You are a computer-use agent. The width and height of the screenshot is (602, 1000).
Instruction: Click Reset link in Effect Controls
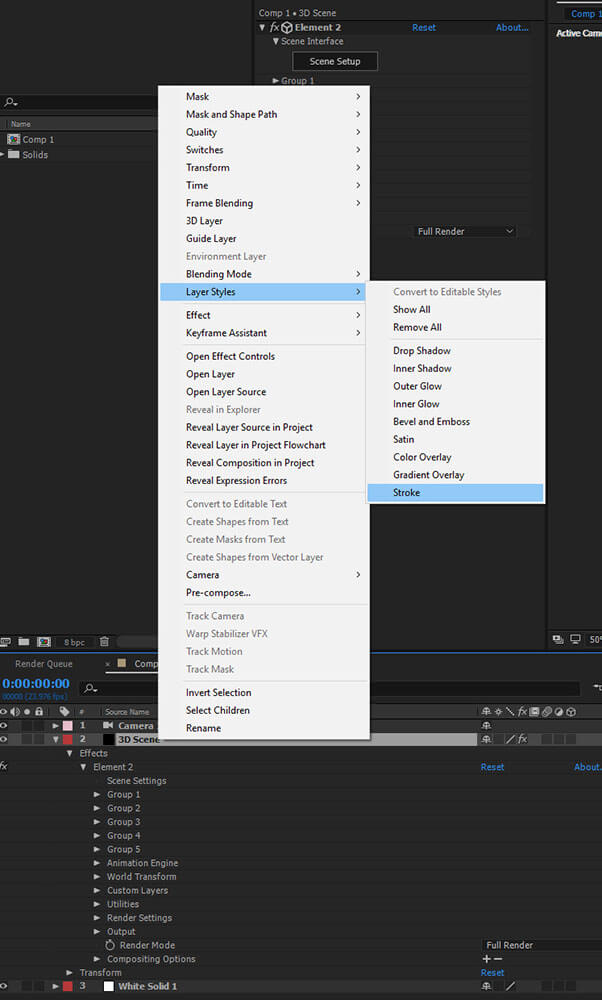(x=424, y=27)
